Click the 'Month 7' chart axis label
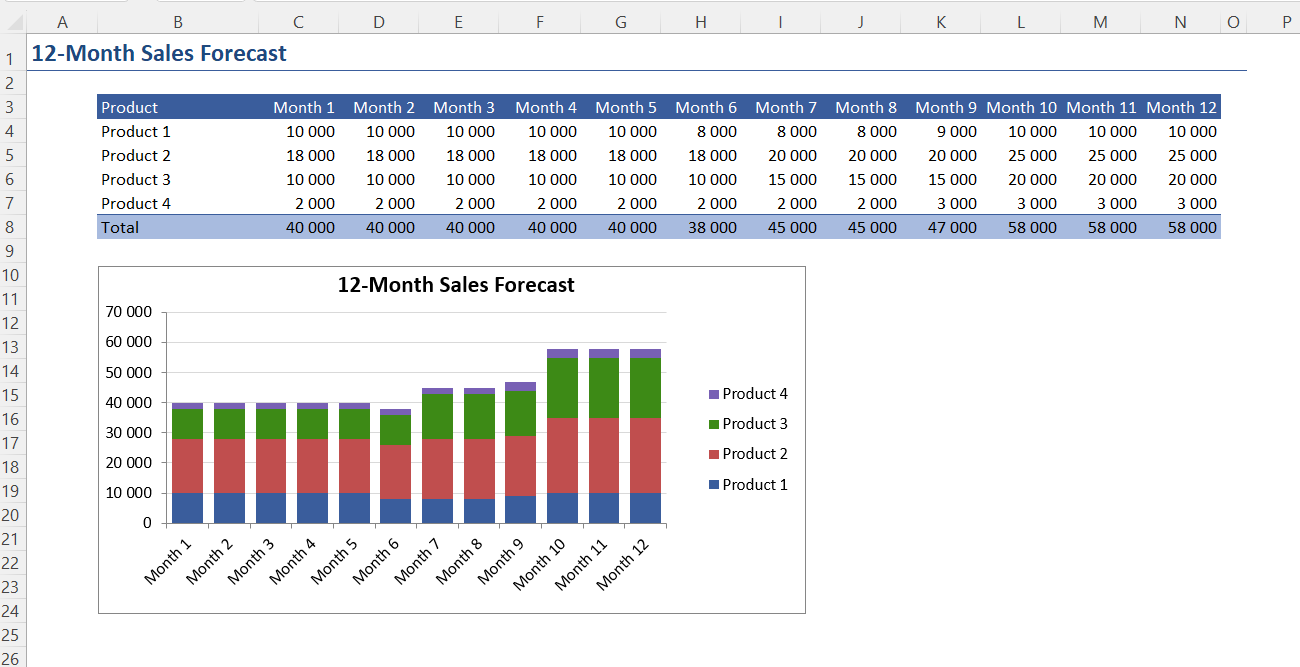Viewport: 1300px width, 667px height. [x=417, y=560]
